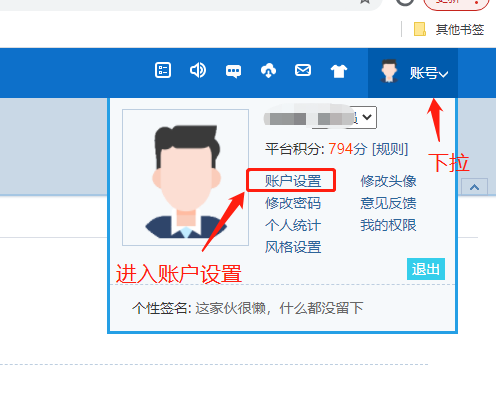Click the [规则] points rules link

click(390, 149)
